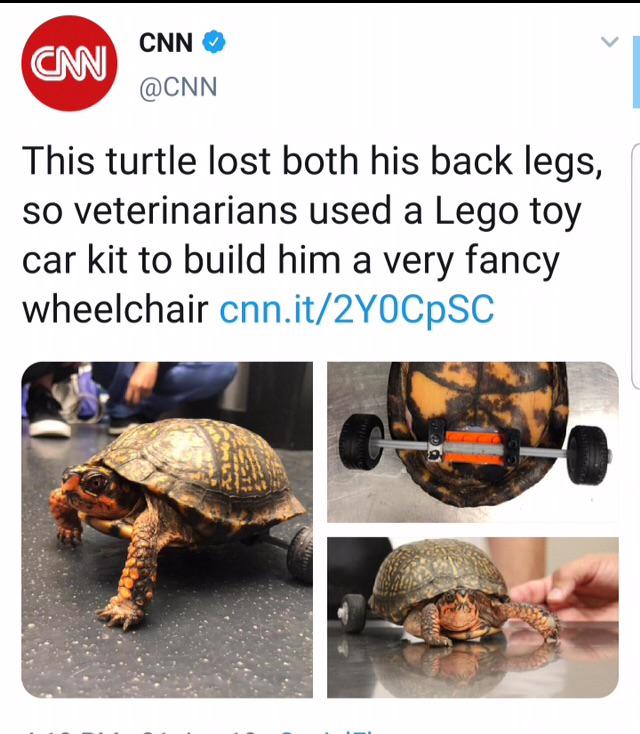View the large photo of the turtle walking
Viewport: 640px width, 734px height.
(167, 529)
